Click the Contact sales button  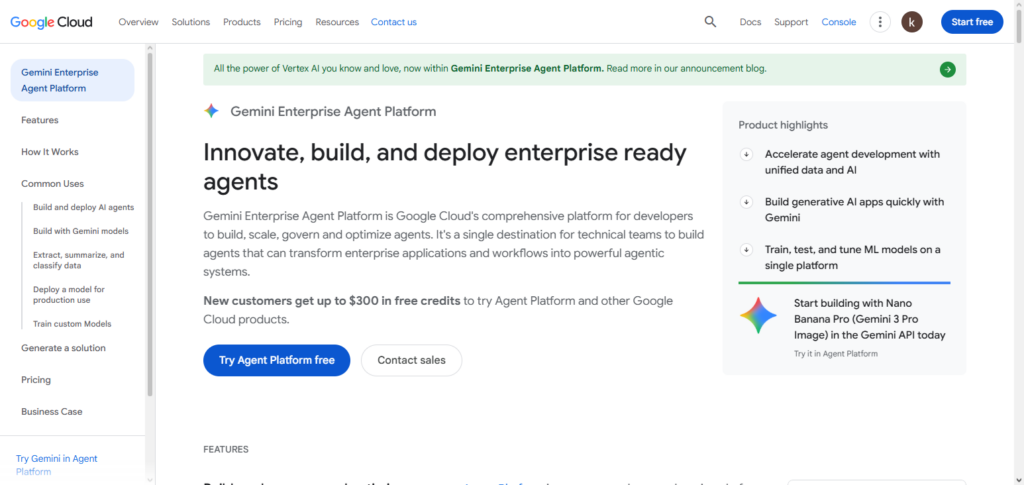[x=411, y=360]
